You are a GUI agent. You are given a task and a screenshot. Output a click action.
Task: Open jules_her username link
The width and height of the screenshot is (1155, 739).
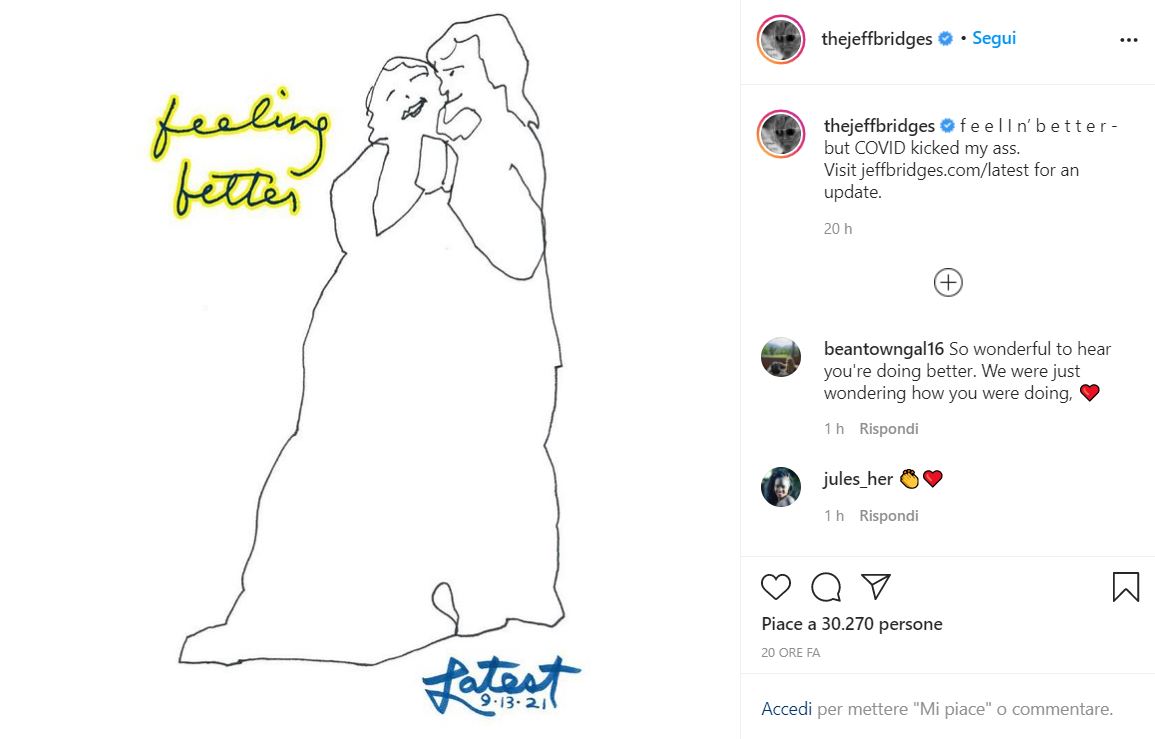point(857,479)
